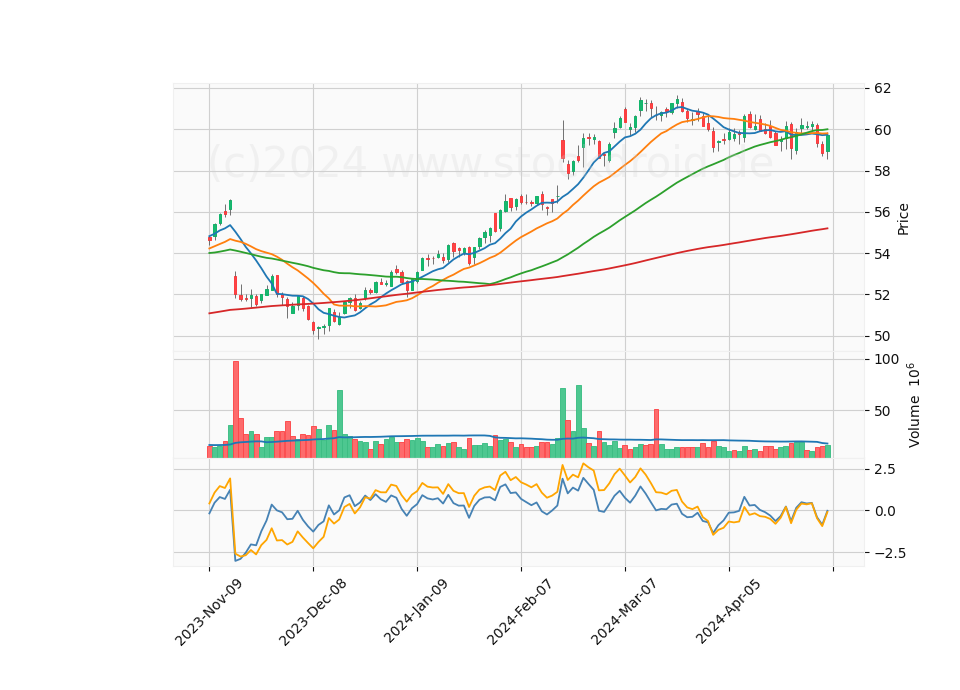Click the 52 price tick label
960x690 pixels.
pyautogui.click(x=882, y=295)
